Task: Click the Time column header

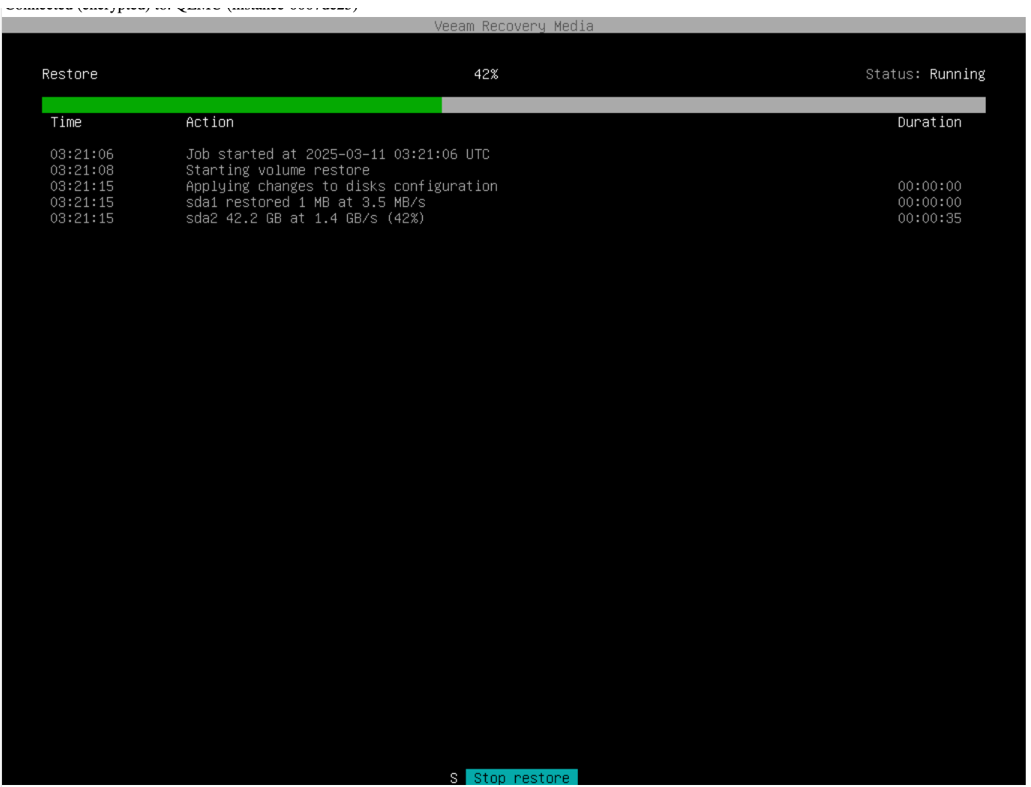Action: coord(66,122)
